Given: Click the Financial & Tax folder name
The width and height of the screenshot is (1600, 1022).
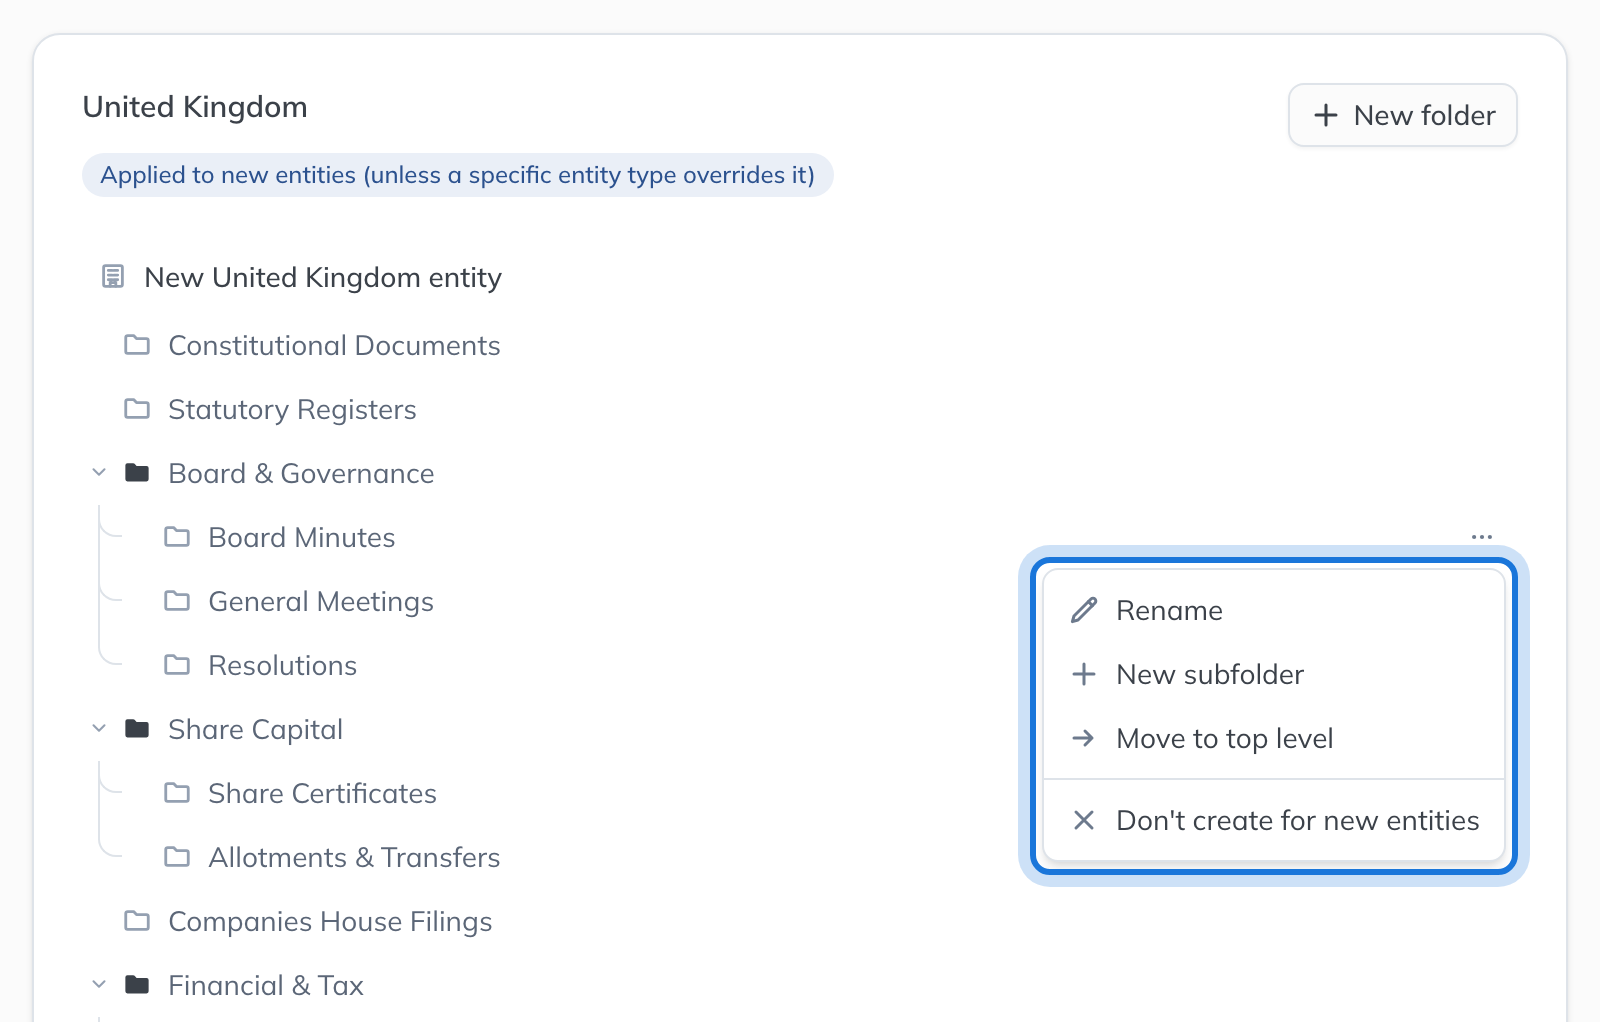Looking at the screenshot, I should coord(266,985).
